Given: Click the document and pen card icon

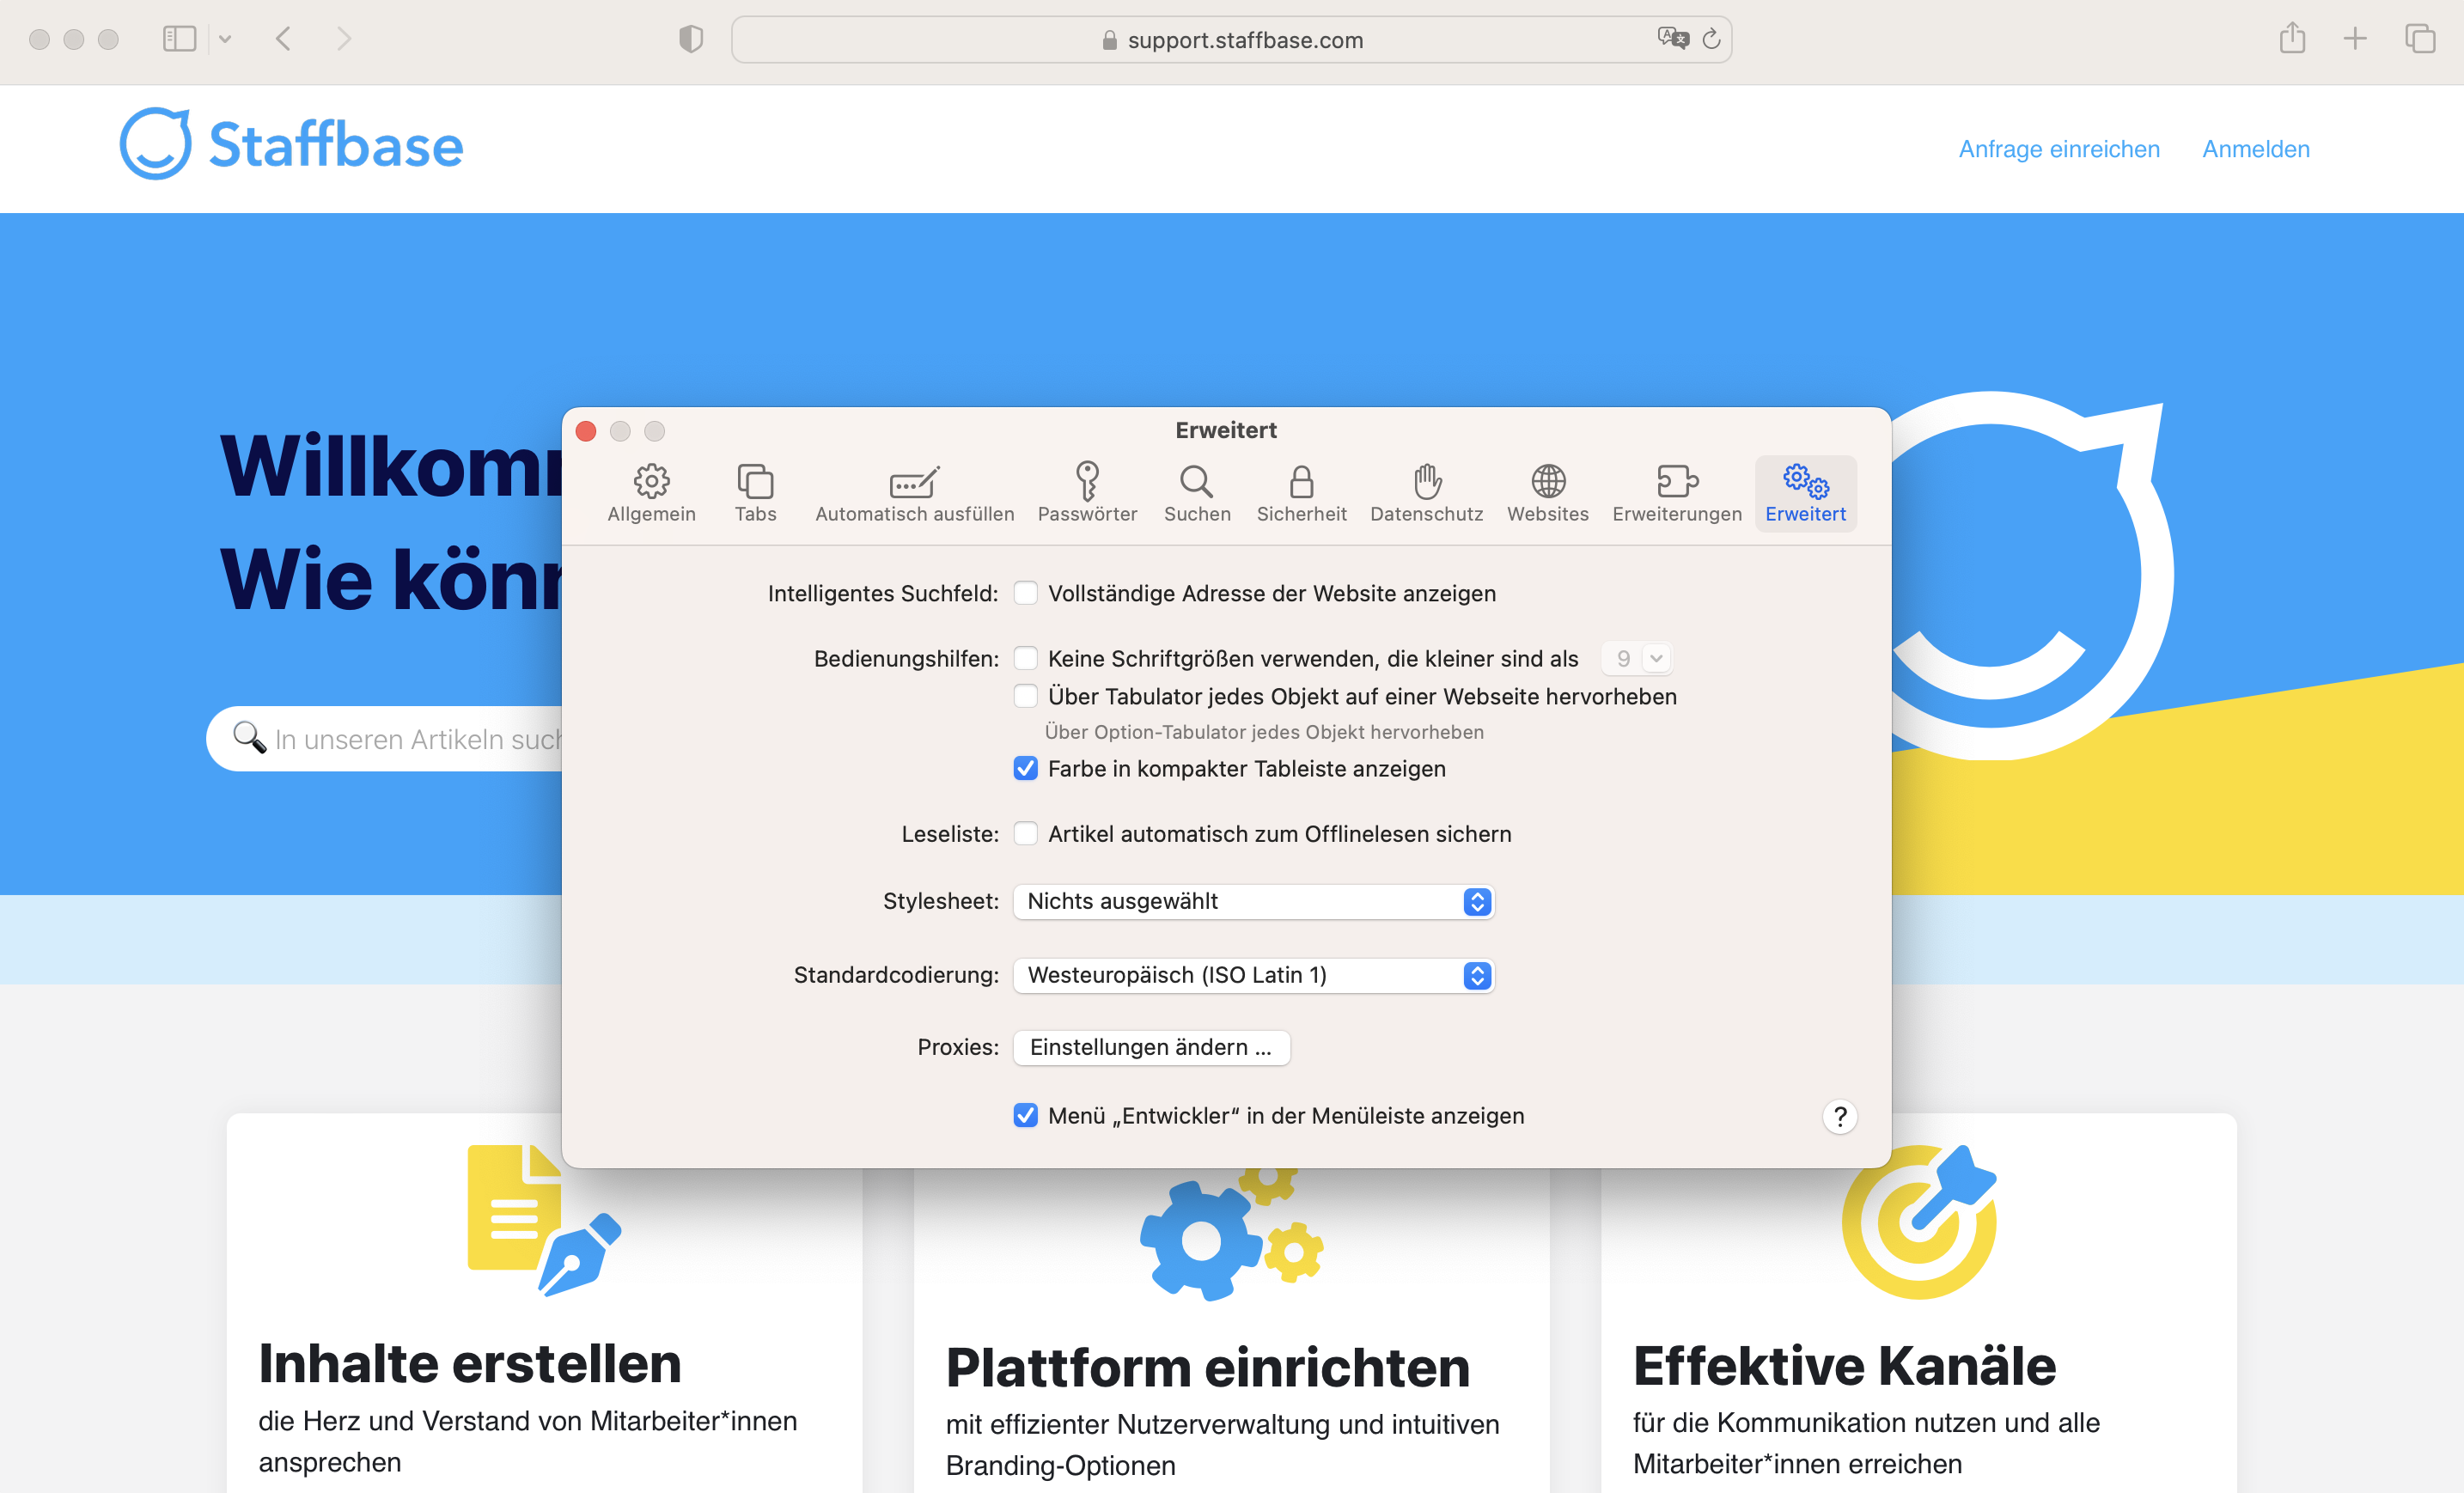Looking at the screenshot, I should (x=544, y=1220).
